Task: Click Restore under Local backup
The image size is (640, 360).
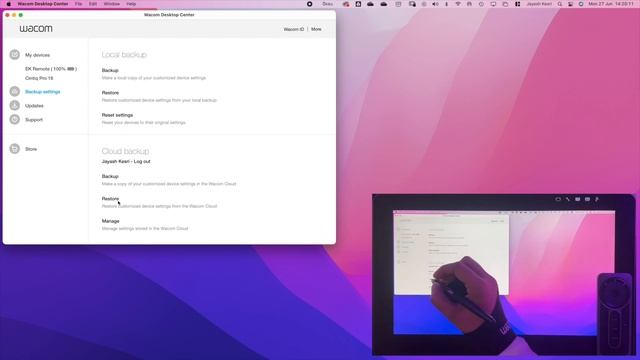Action: point(110,93)
